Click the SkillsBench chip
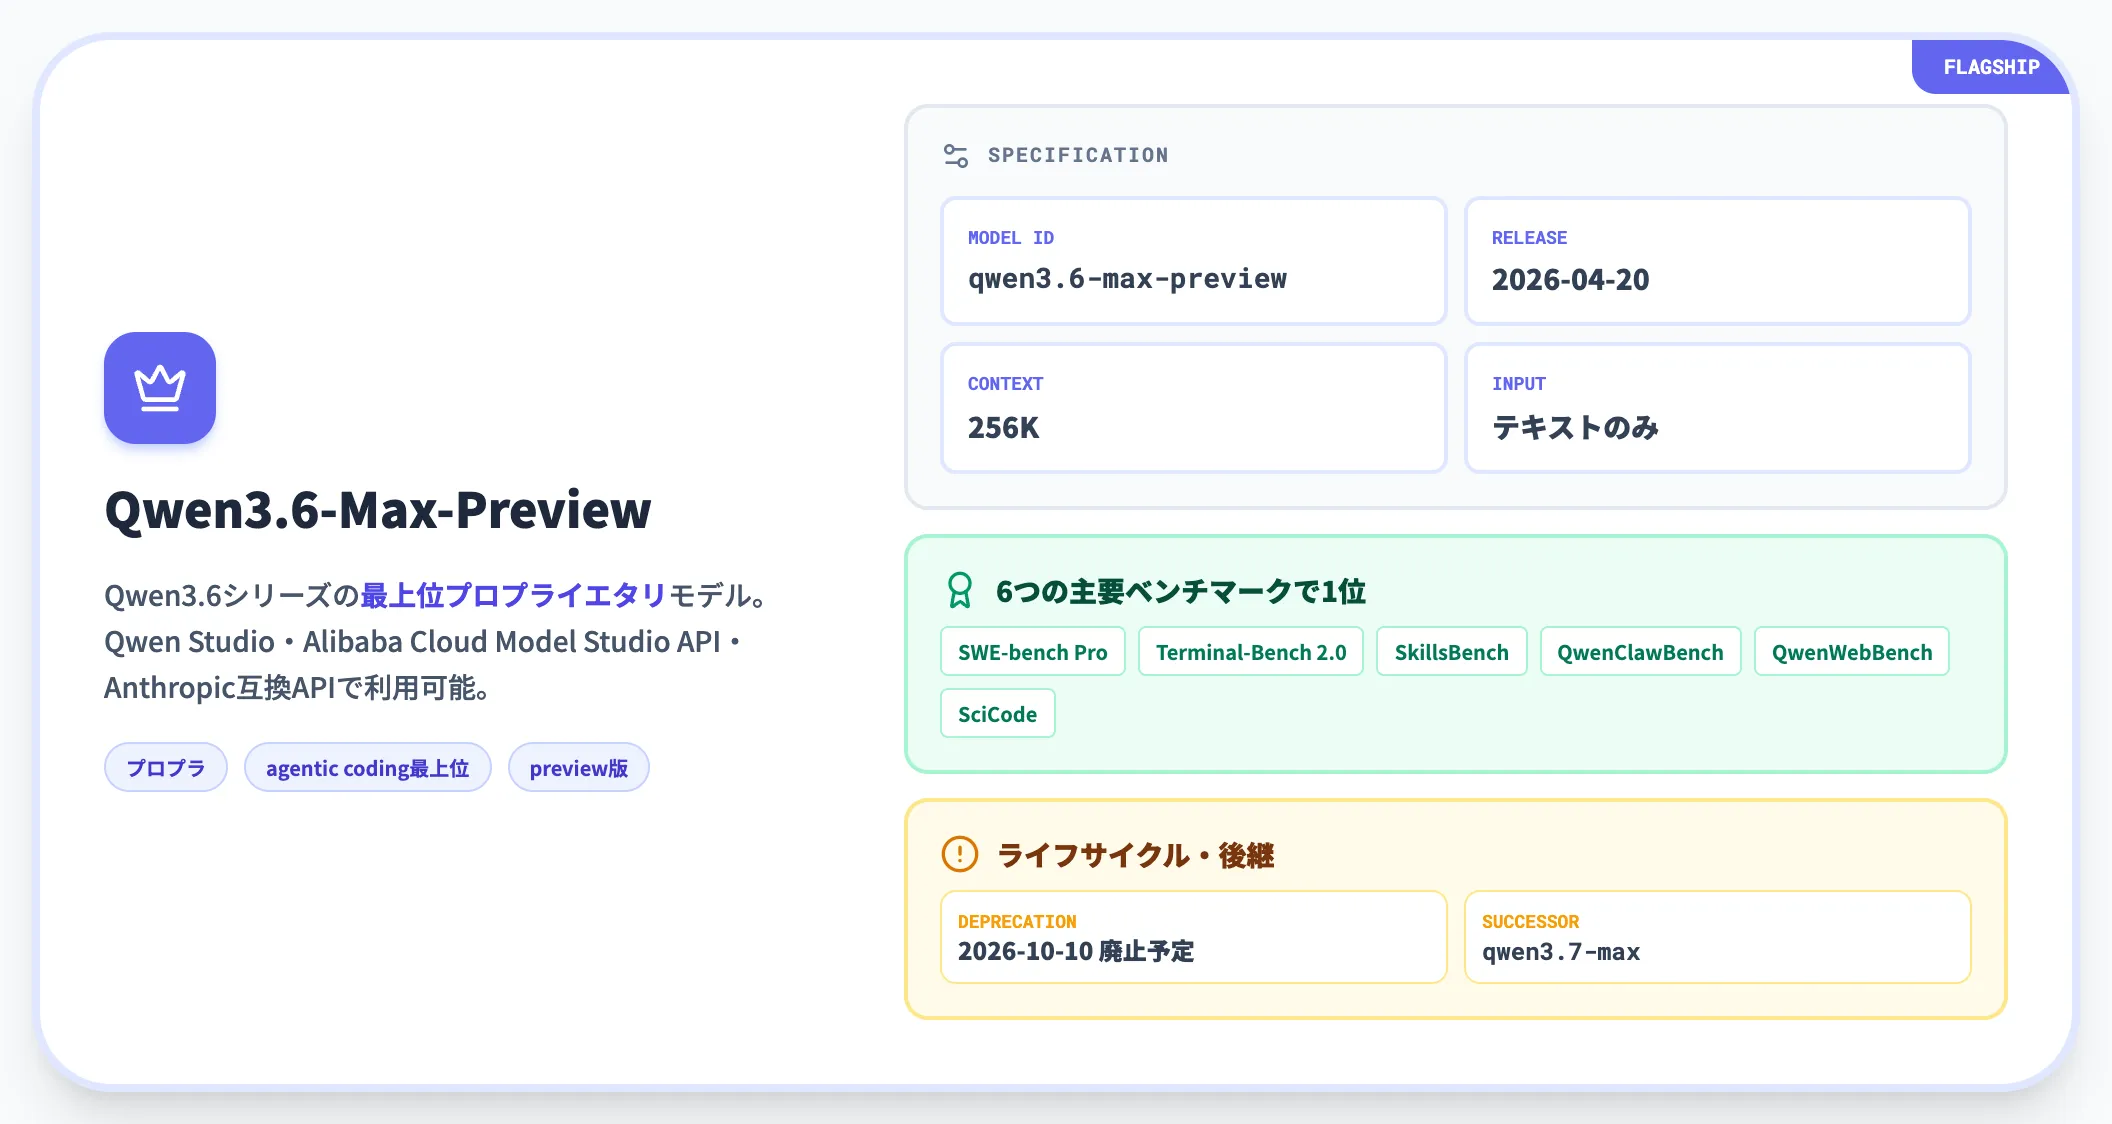This screenshot has height=1124, width=2112. (1452, 652)
